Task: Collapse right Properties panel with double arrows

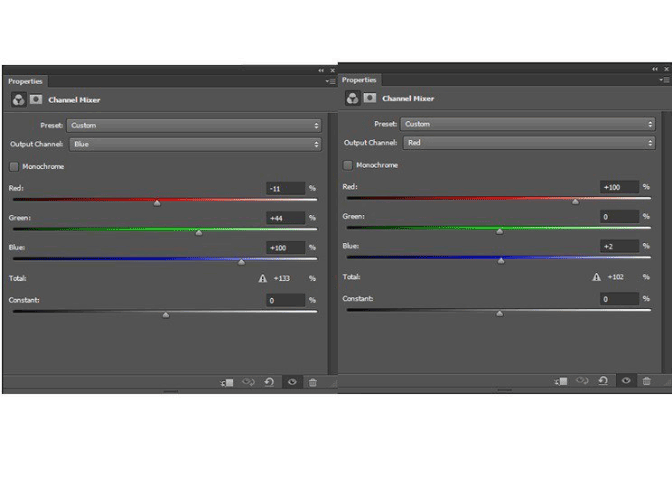Action: 655,69
